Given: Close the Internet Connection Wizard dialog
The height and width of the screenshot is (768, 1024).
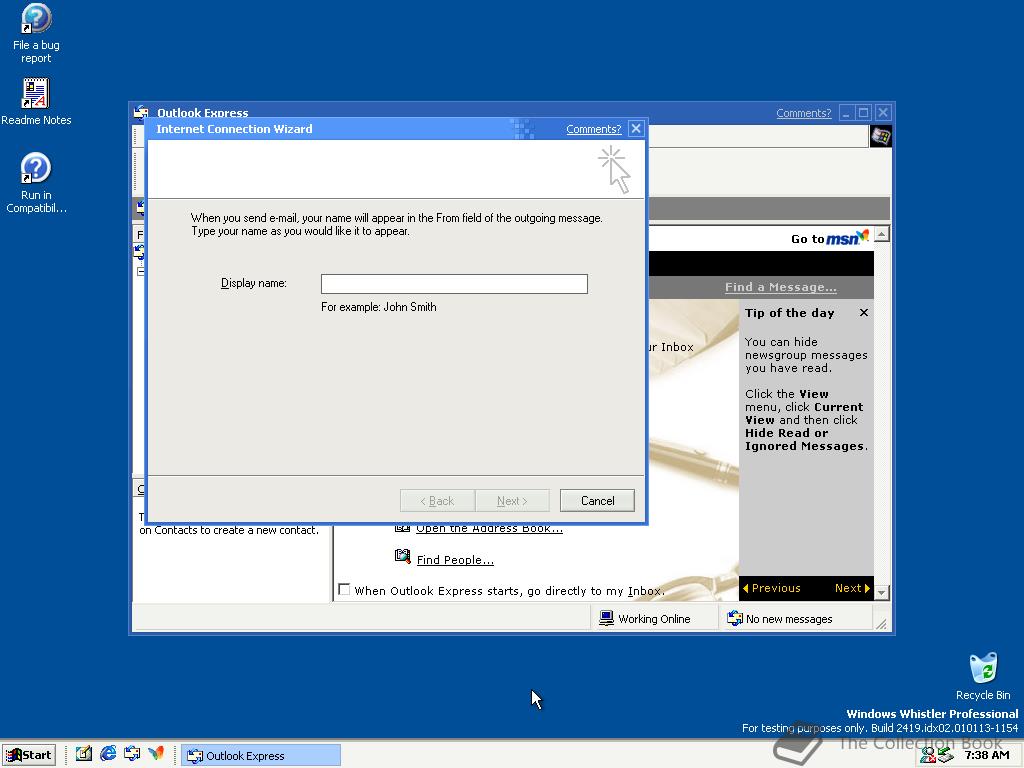Looking at the screenshot, I should tap(636, 129).
